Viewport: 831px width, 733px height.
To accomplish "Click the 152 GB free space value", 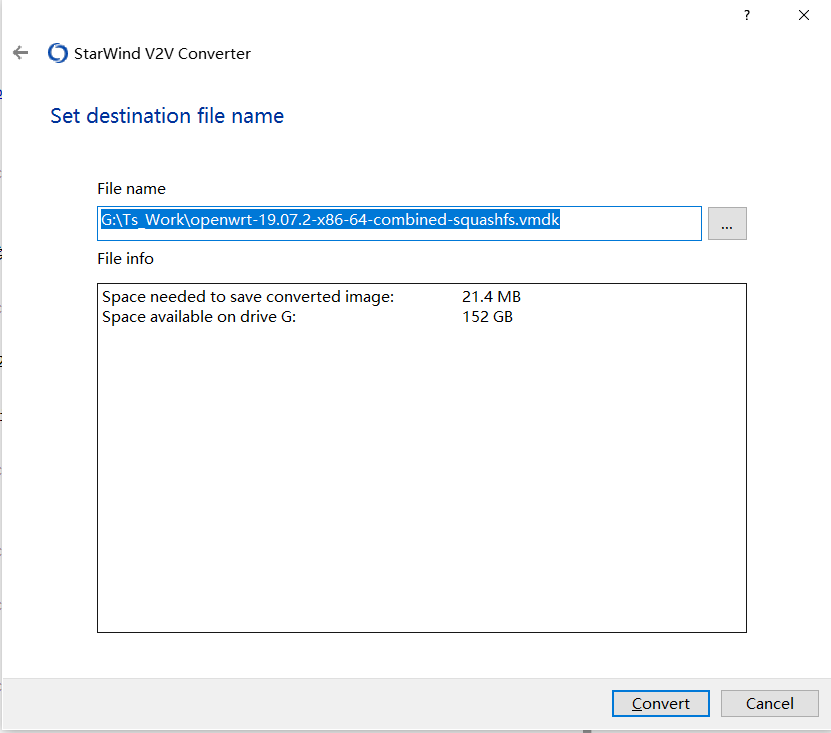I will (x=487, y=317).
